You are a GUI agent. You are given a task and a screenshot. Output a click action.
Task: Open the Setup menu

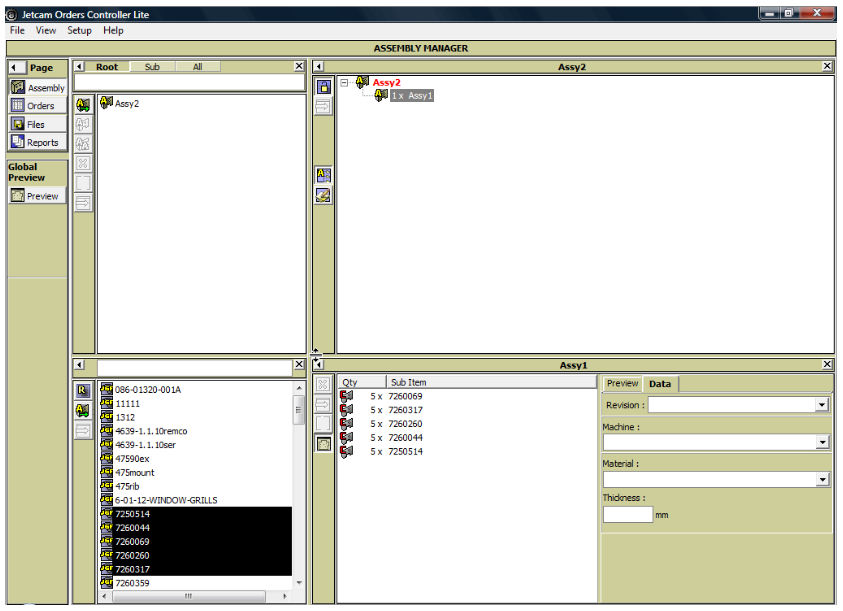pos(78,30)
